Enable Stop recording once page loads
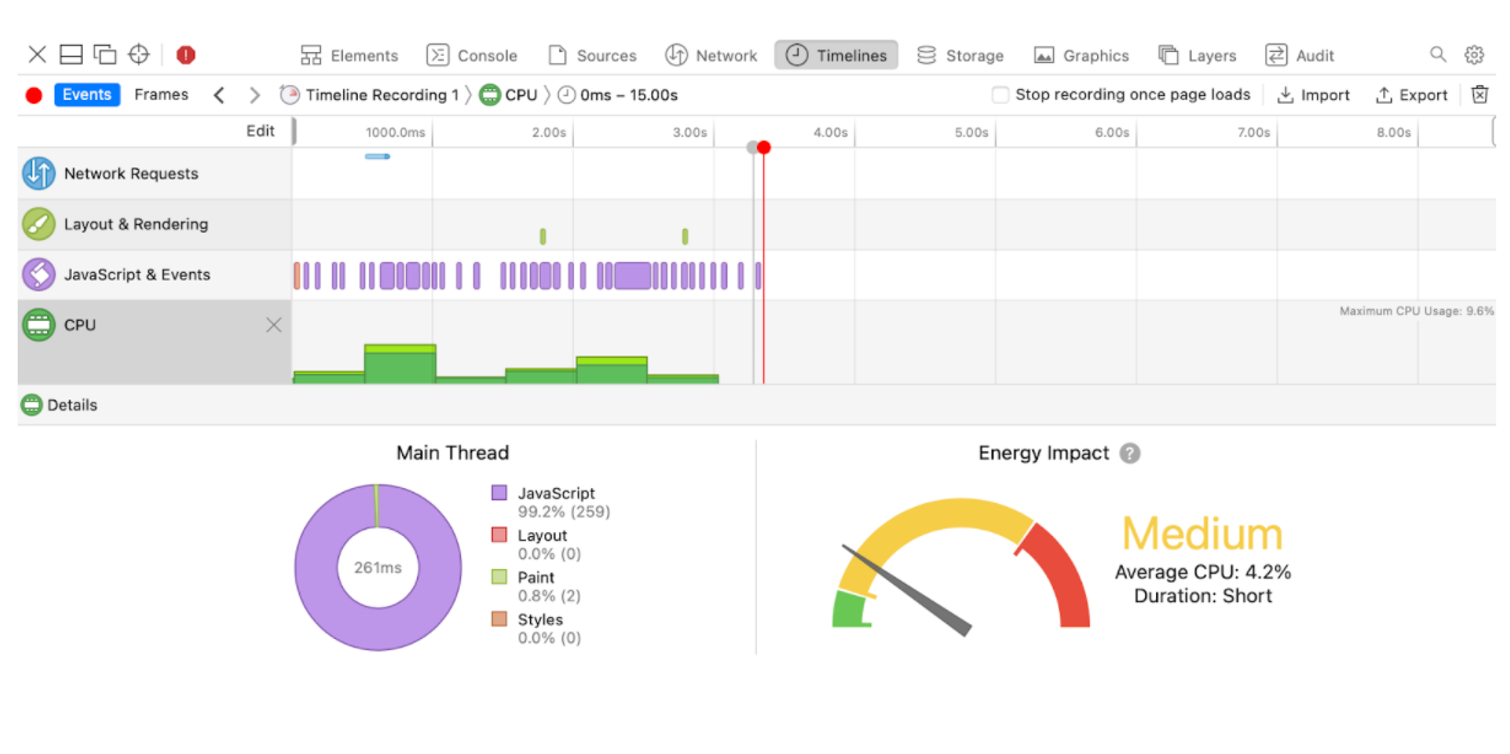The height and width of the screenshot is (754, 1510). (1000, 95)
